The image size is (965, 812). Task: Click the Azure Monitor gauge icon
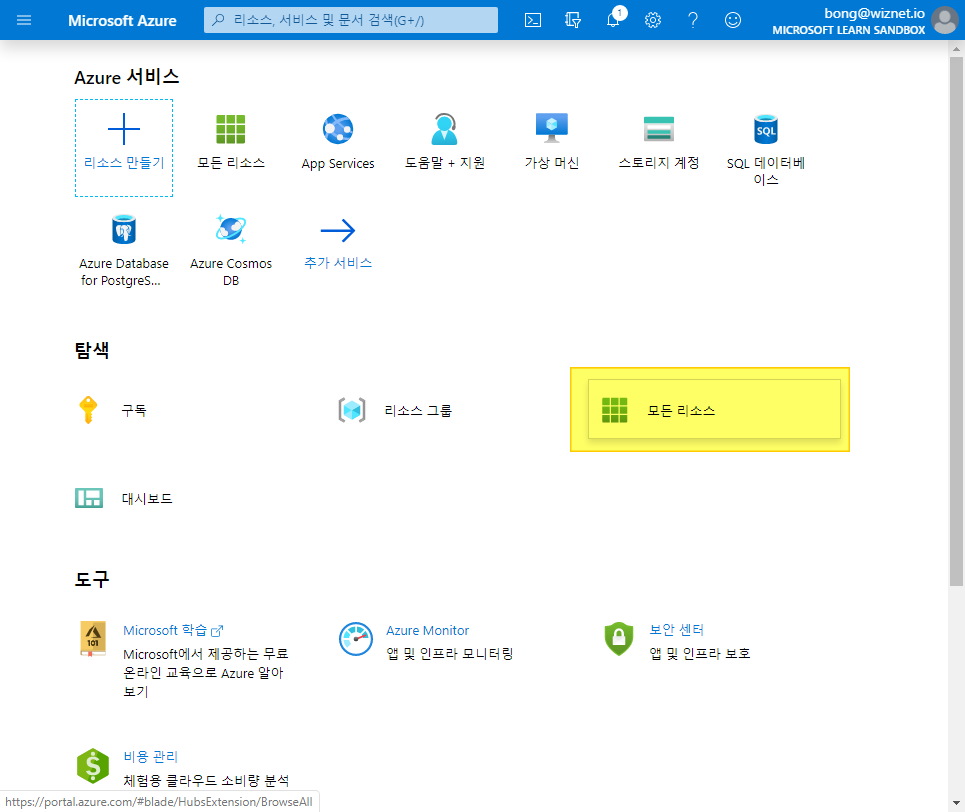[356, 639]
